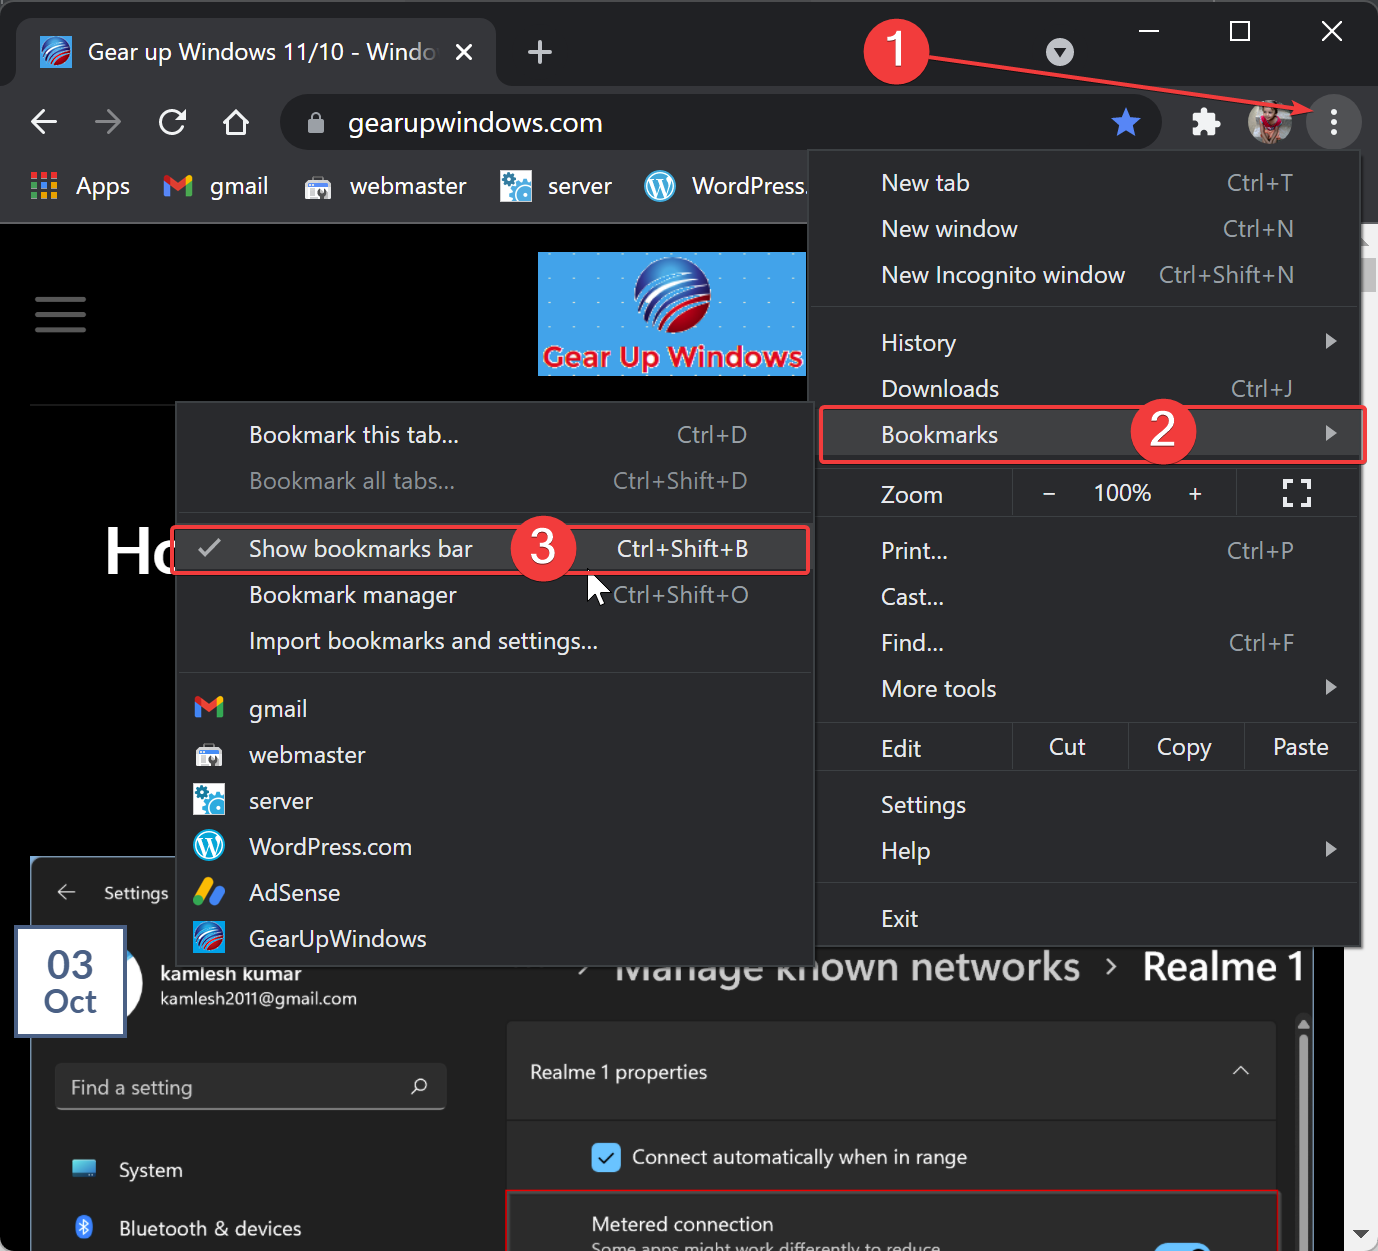Click the page scrollbar down arrow

click(1360, 1234)
